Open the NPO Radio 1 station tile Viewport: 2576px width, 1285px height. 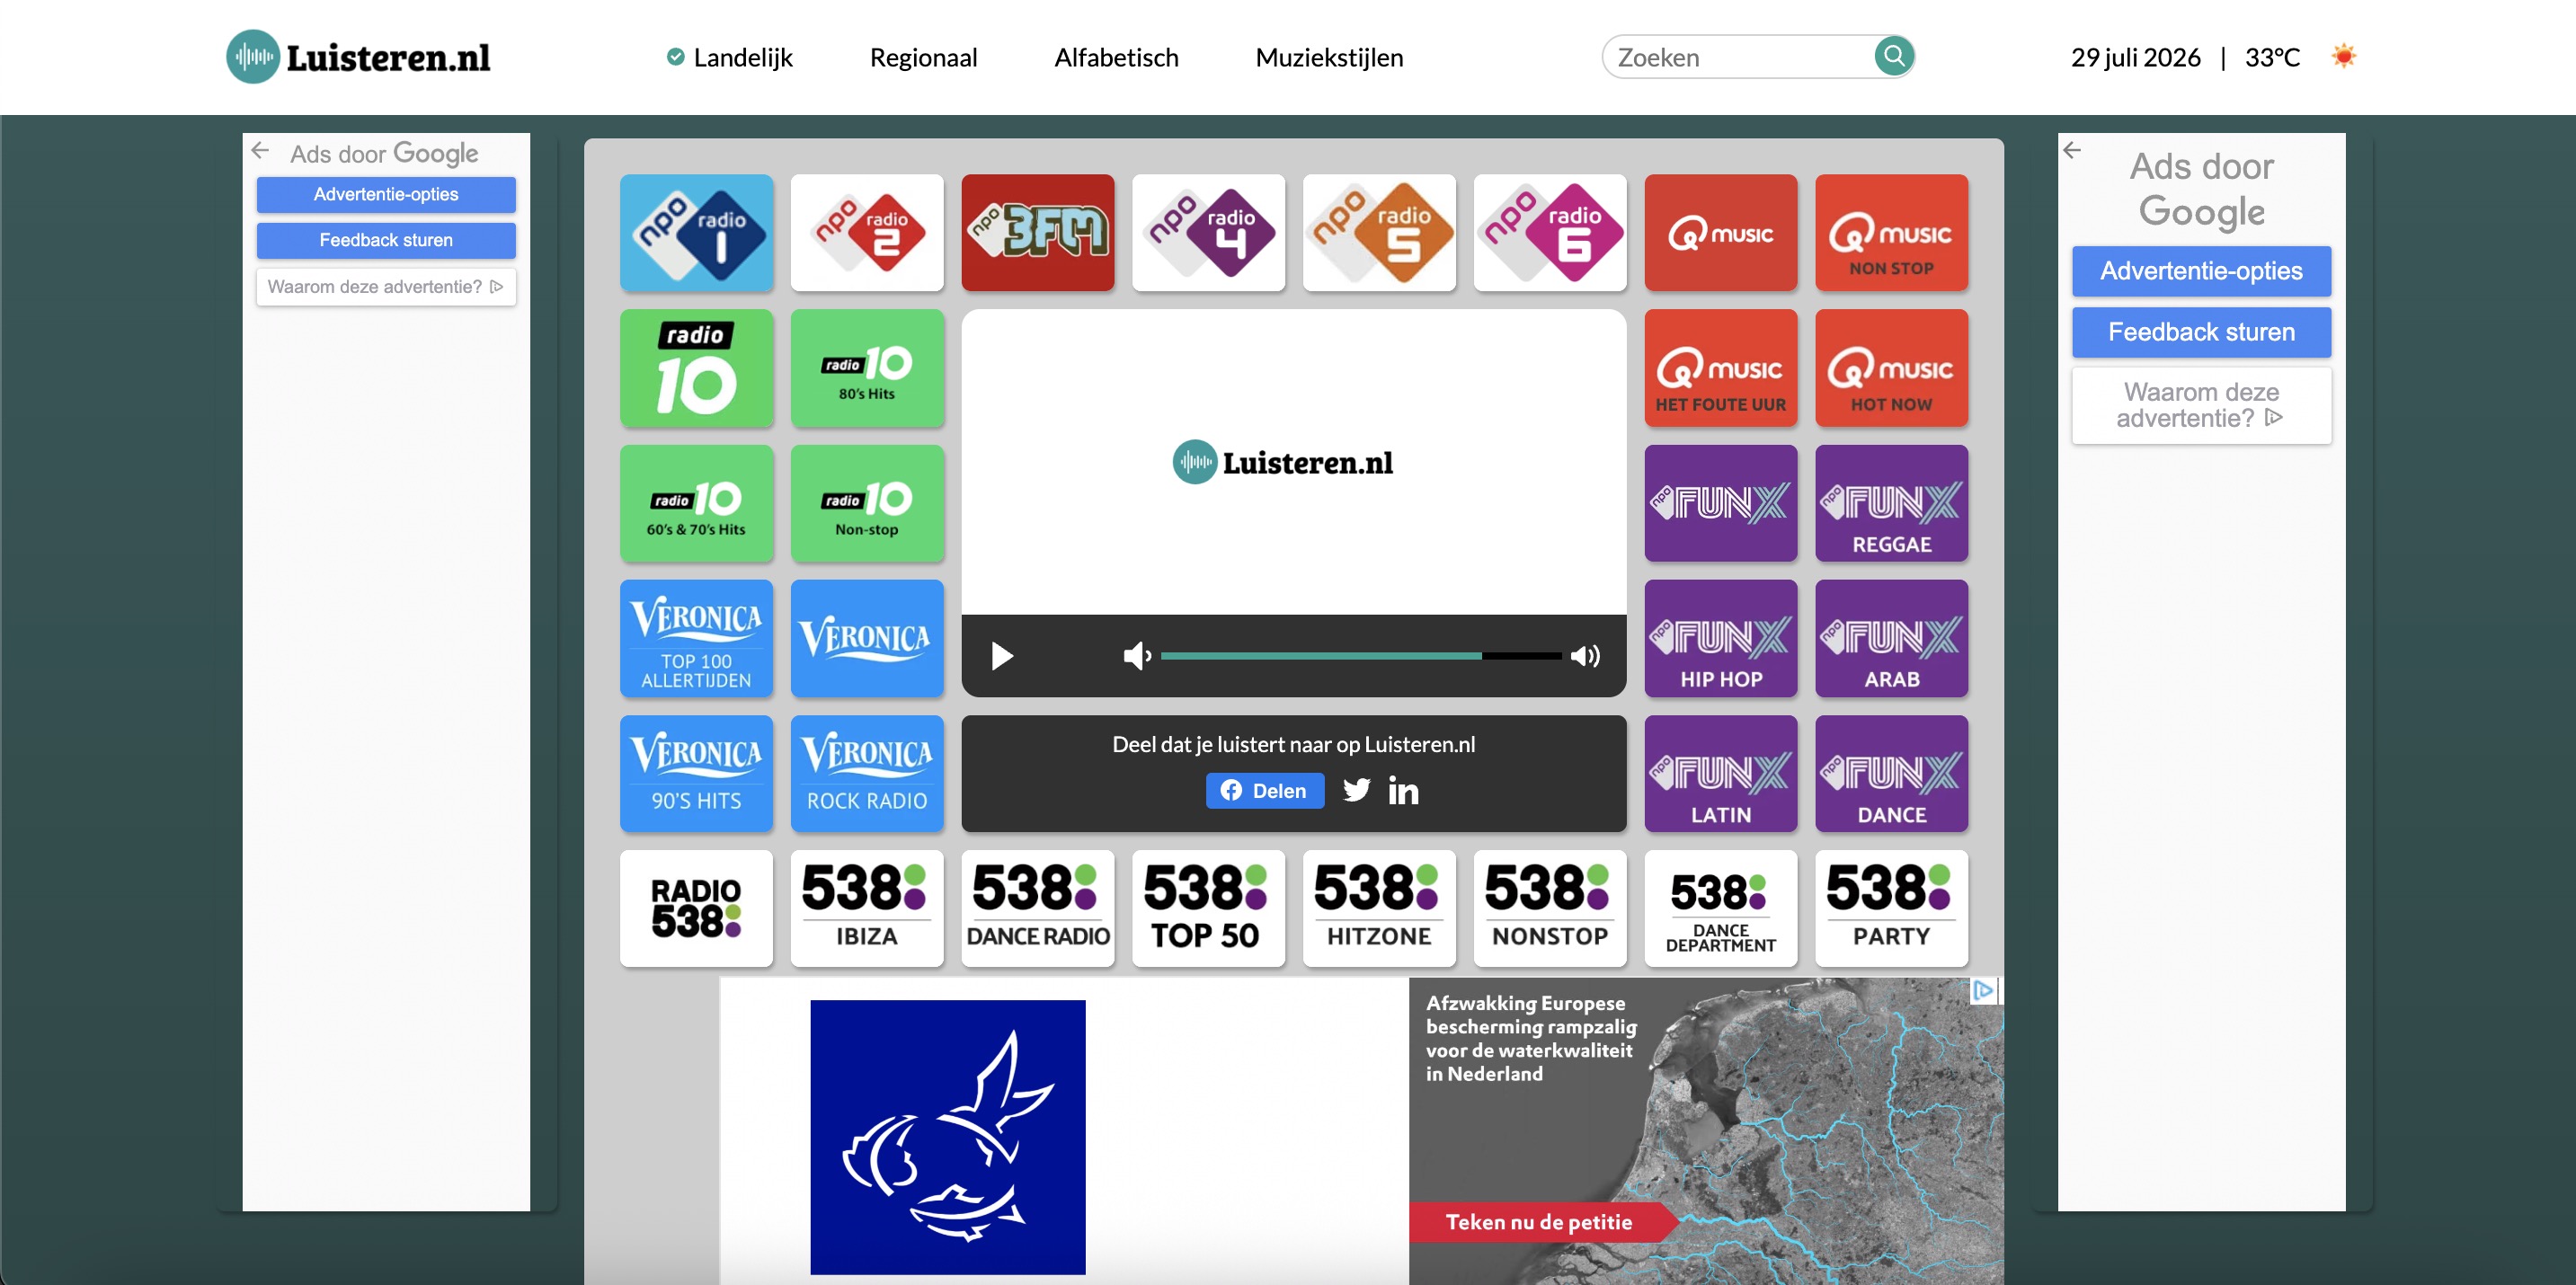696,233
